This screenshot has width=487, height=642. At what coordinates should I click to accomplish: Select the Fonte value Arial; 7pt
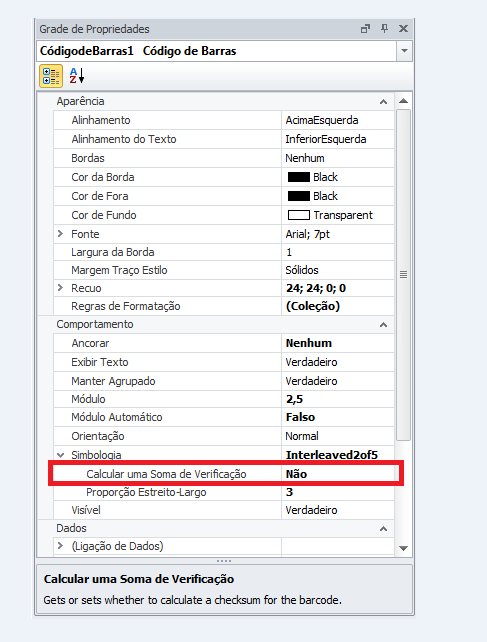307,234
